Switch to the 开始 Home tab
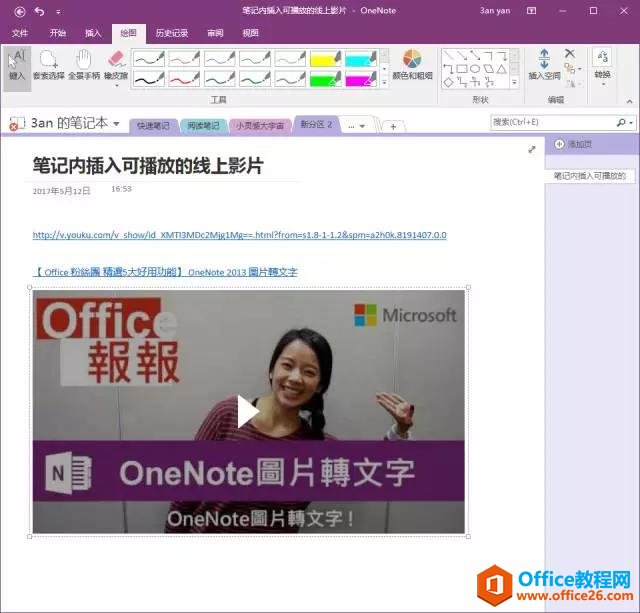Viewport: 640px width, 613px height. point(58,33)
